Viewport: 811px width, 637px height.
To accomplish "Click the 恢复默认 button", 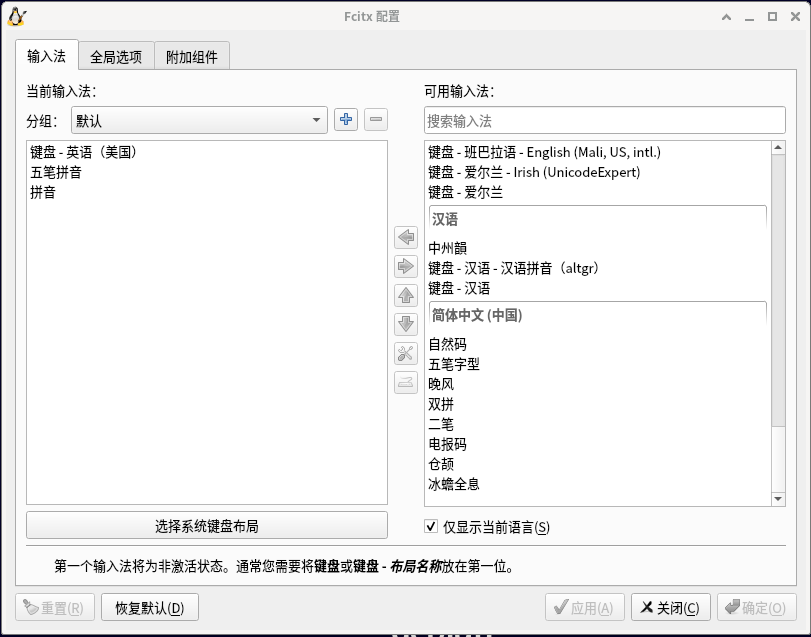I will (149, 608).
